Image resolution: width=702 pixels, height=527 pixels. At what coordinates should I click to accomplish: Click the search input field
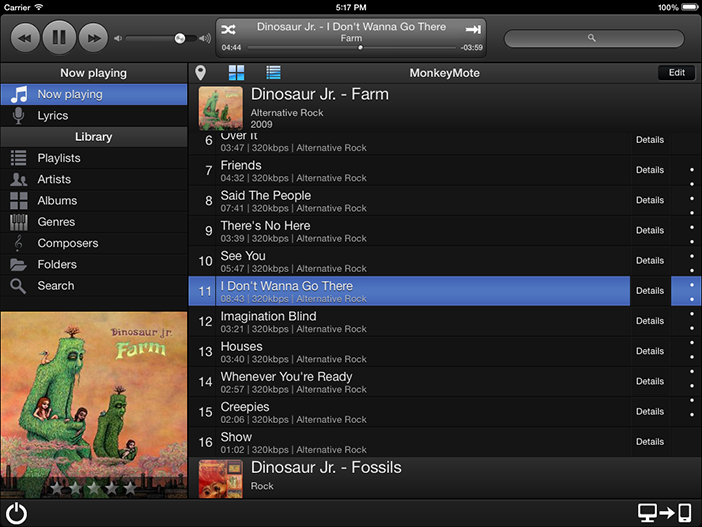click(x=593, y=38)
